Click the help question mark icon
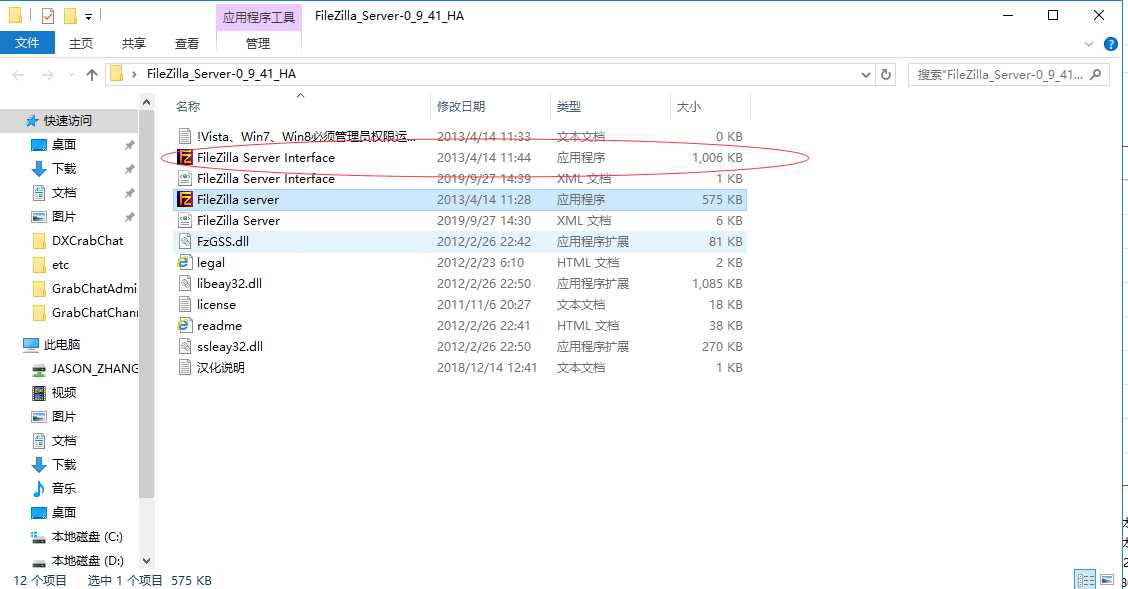The height and width of the screenshot is (589, 1128). (1111, 45)
